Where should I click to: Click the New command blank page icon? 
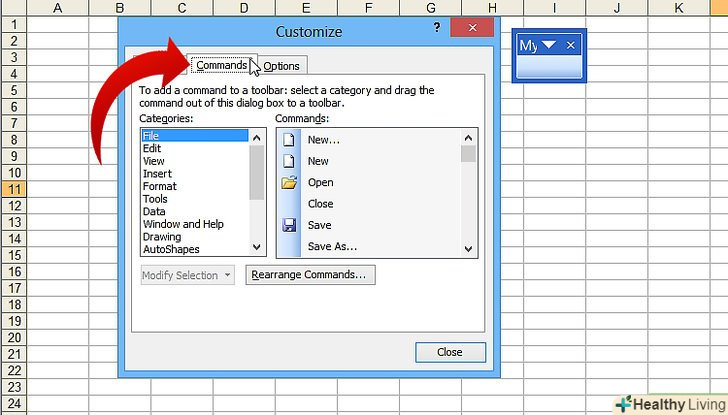(x=289, y=161)
